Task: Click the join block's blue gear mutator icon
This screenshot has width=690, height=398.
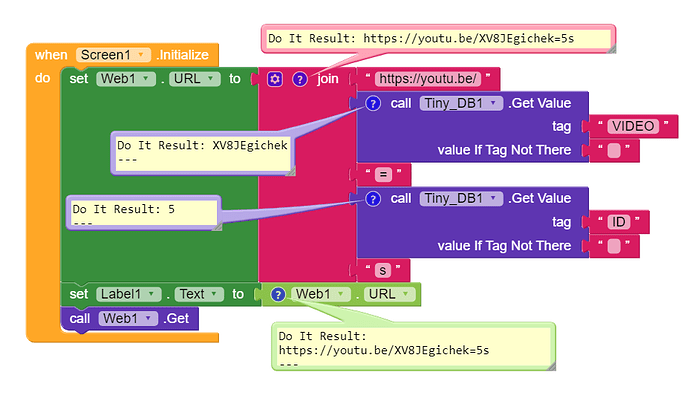Action: (x=275, y=79)
